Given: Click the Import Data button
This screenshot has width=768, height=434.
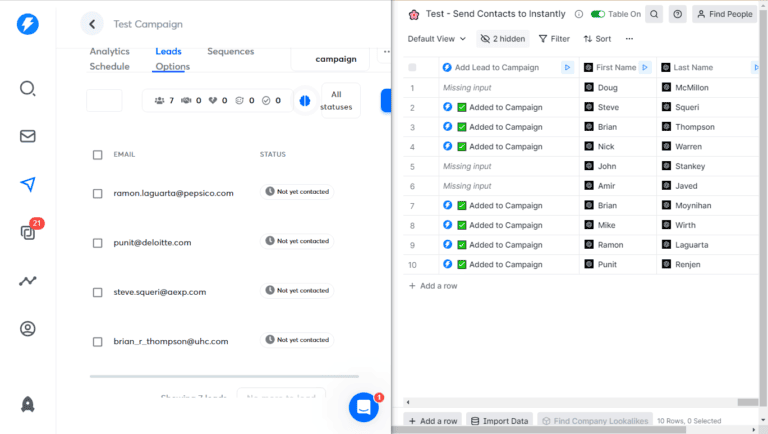Looking at the screenshot, I should pyautogui.click(x=499, y=421).
